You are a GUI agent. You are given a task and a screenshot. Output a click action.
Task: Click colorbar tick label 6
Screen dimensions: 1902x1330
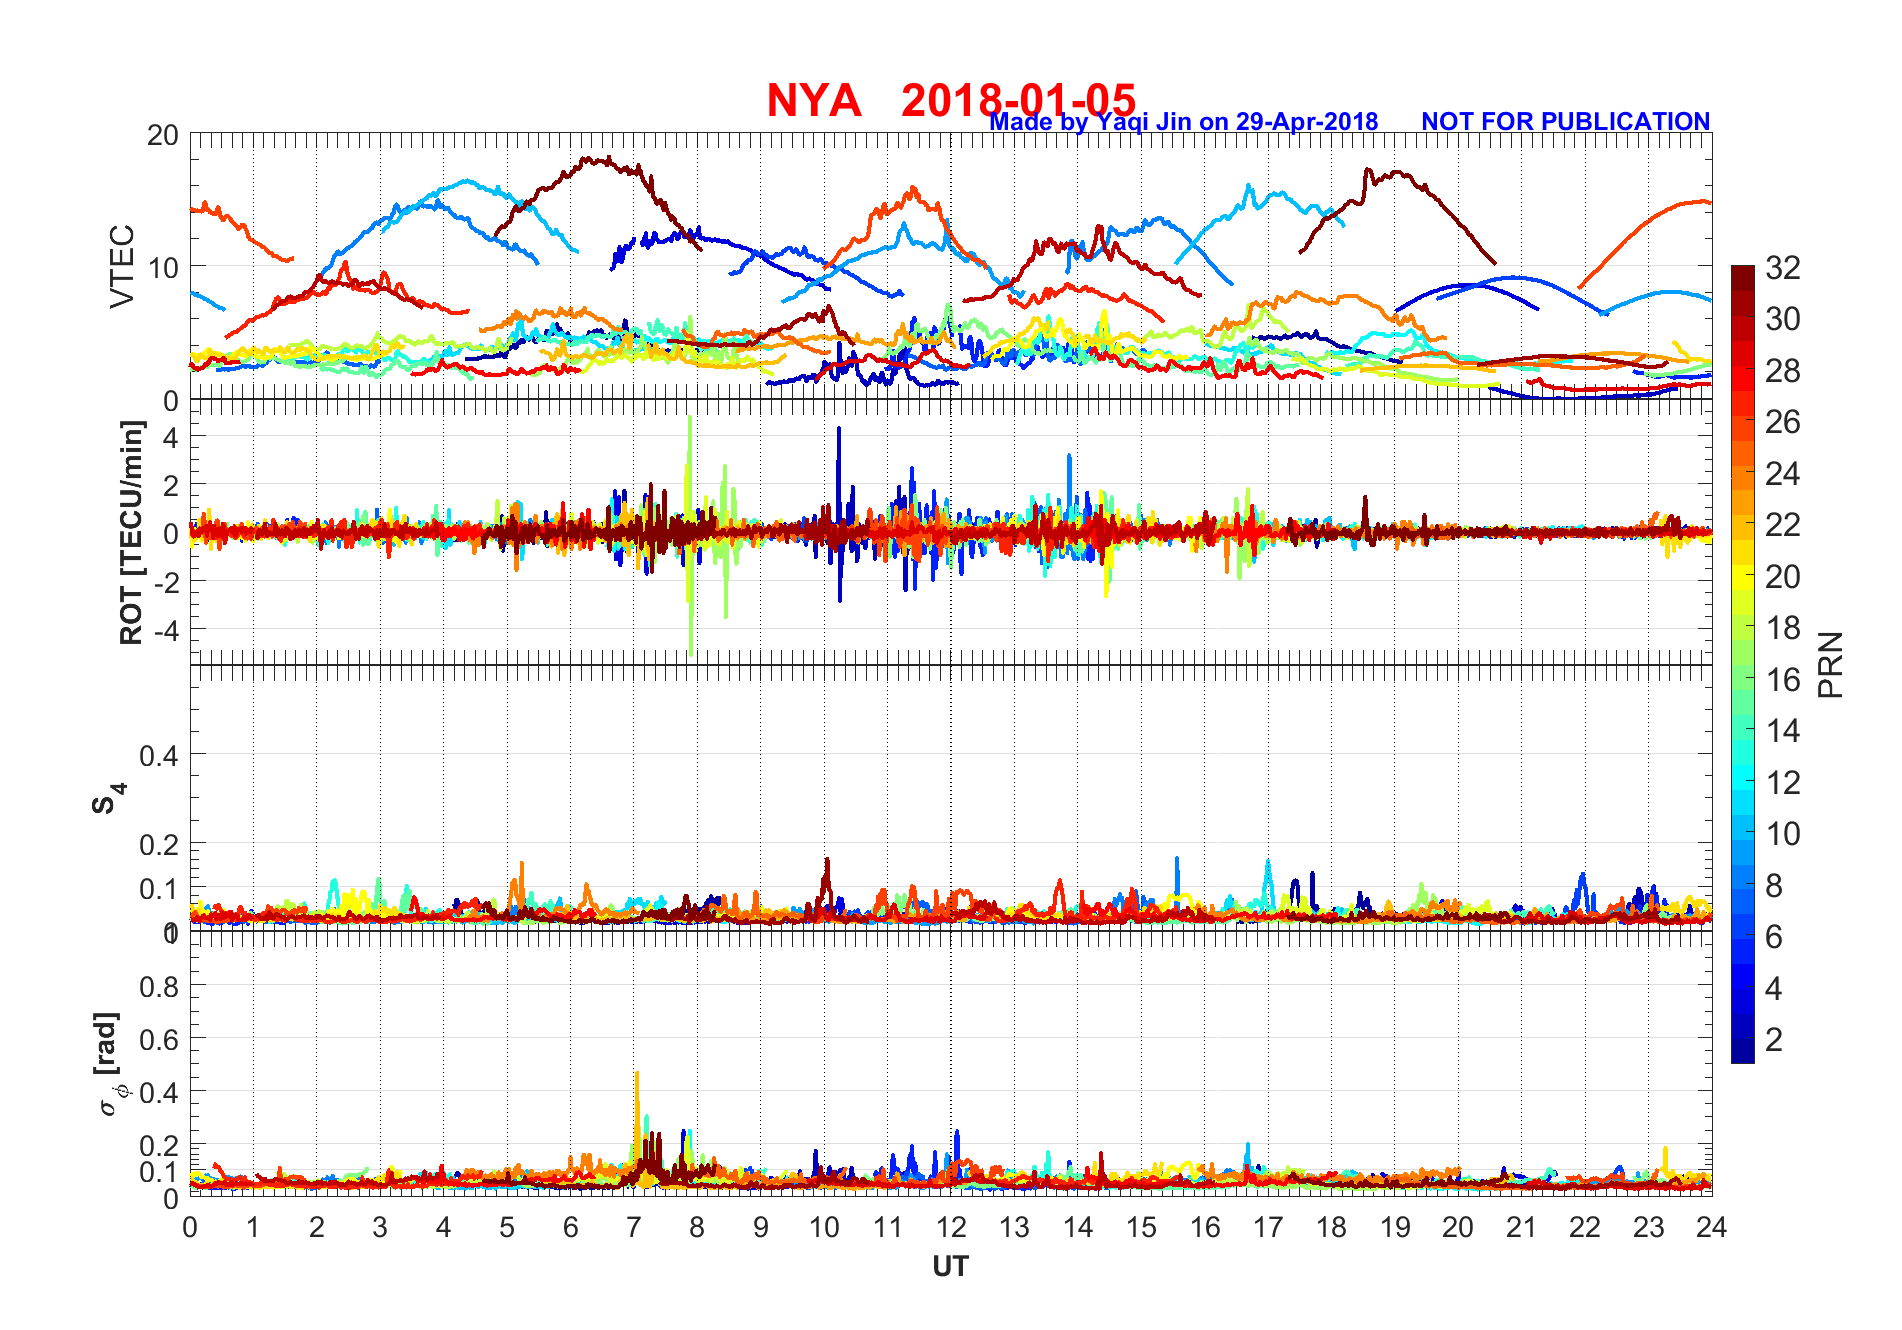tap(1774, 937)
